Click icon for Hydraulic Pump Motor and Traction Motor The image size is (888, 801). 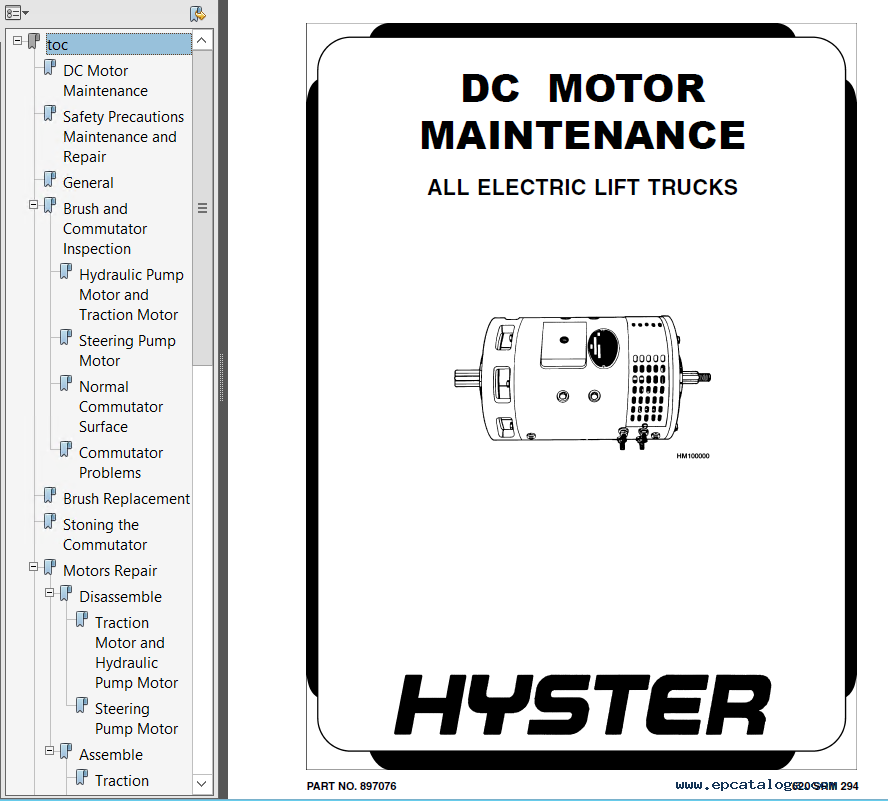(66, 272)
